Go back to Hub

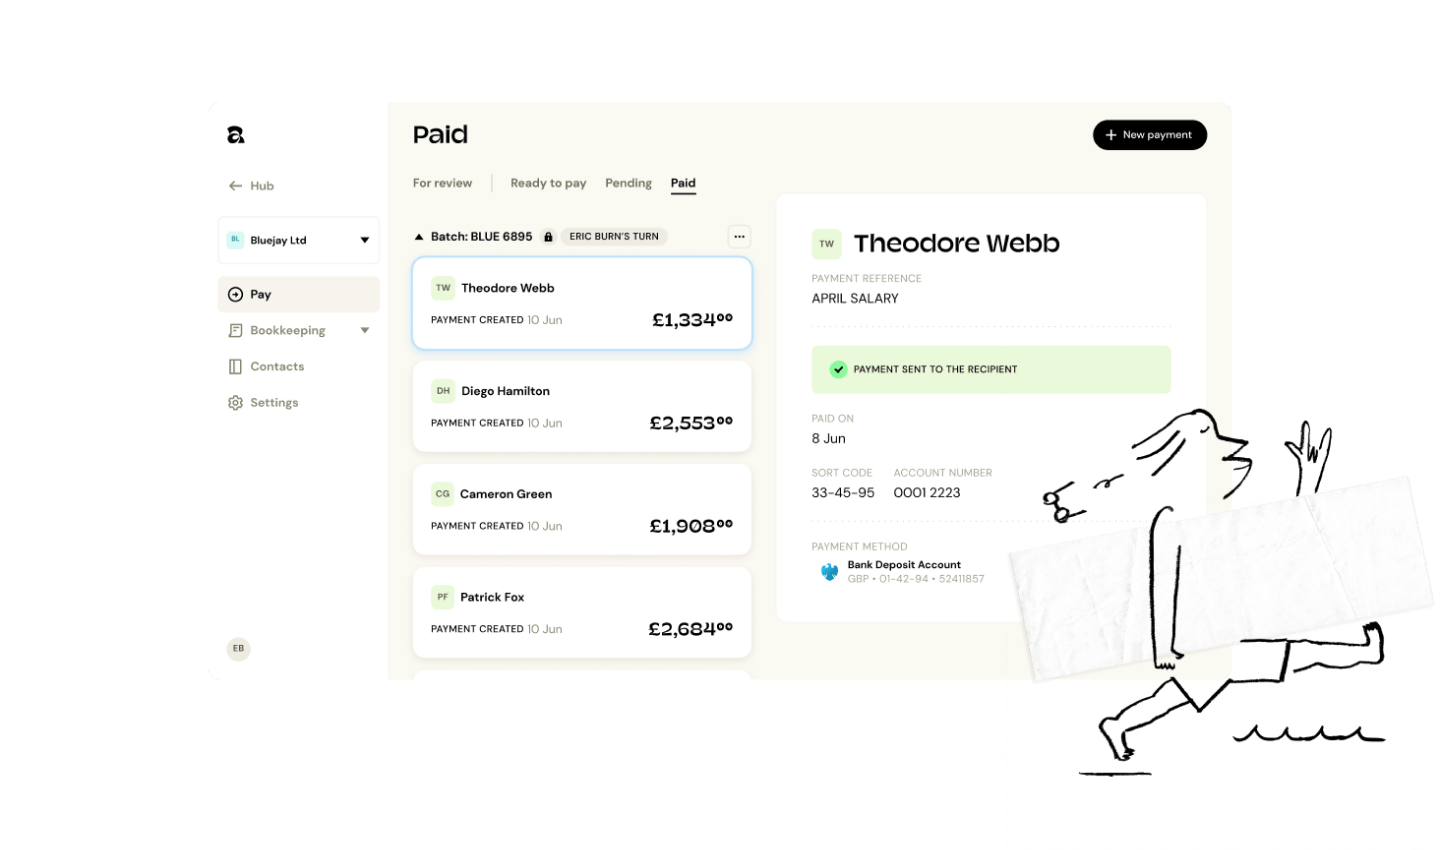tap(250, 186)
